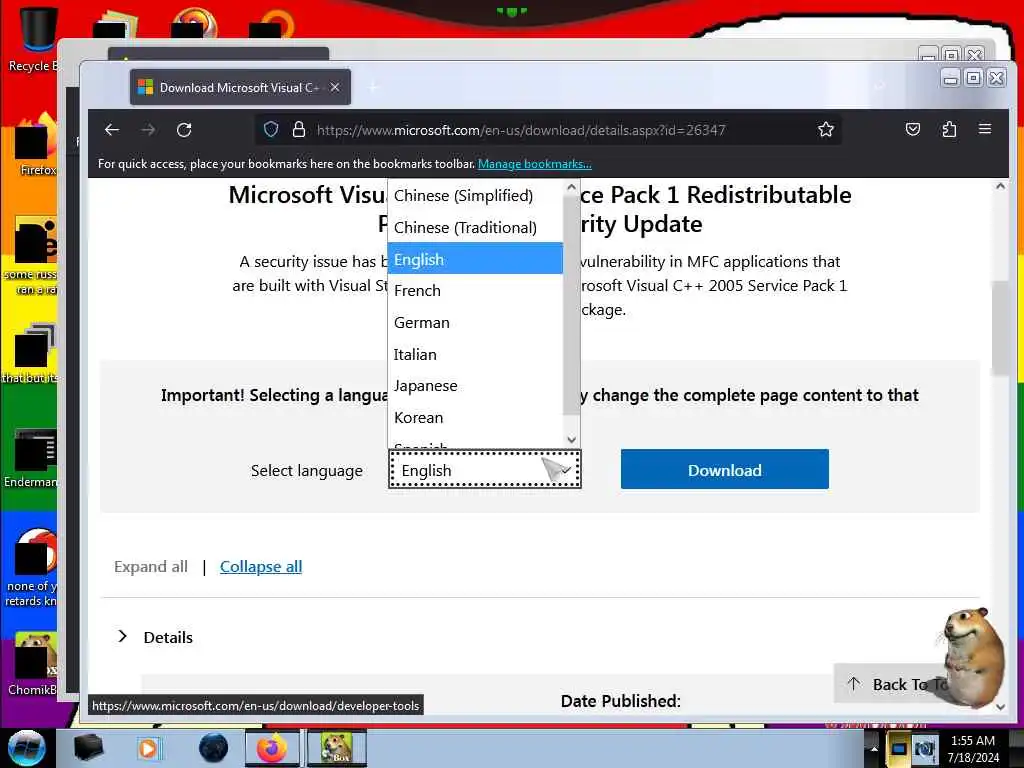Open the Windows Start orb

coord(27,748)
